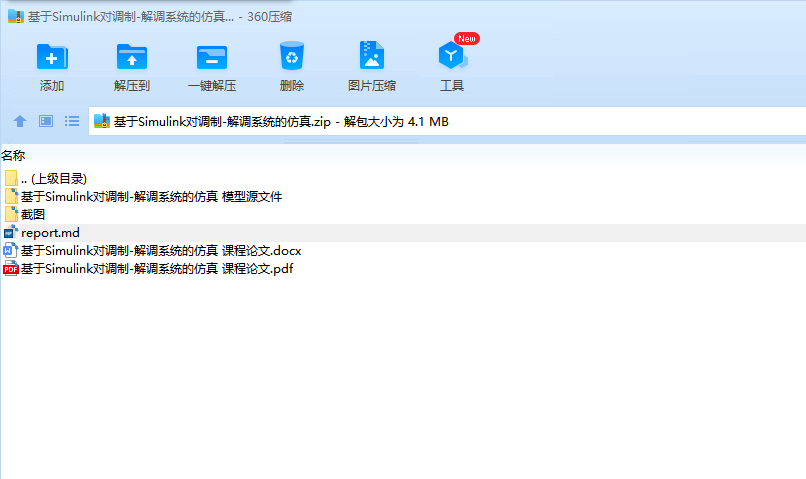This screenshot has height=479, width=806.
Task: Select the .. (上级目录) parent folder row
Action: pyautogui.click(x=403, y=179)
